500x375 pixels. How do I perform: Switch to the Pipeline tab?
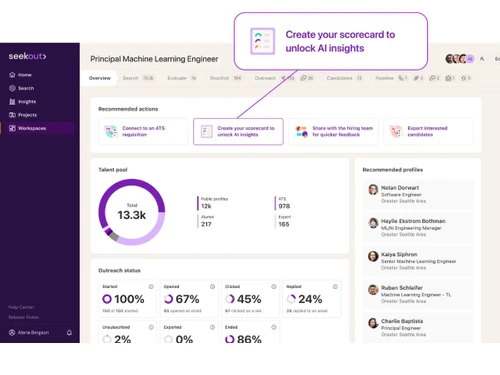pyautogui.click(x=384, y=78)
